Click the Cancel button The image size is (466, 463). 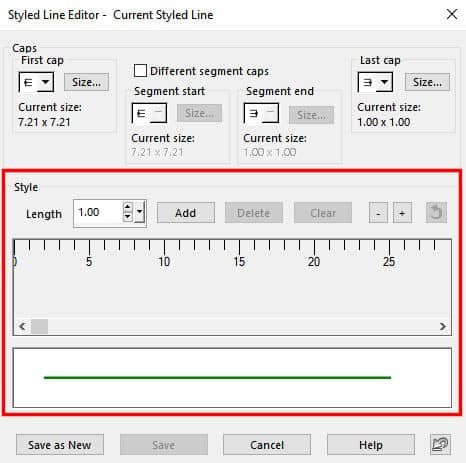(x=267, y=445)
